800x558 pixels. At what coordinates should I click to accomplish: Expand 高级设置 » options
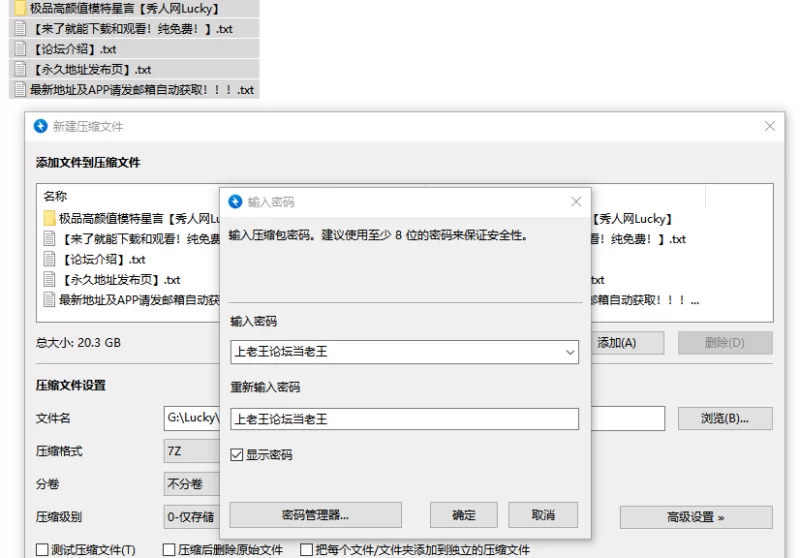pos(696,517)
